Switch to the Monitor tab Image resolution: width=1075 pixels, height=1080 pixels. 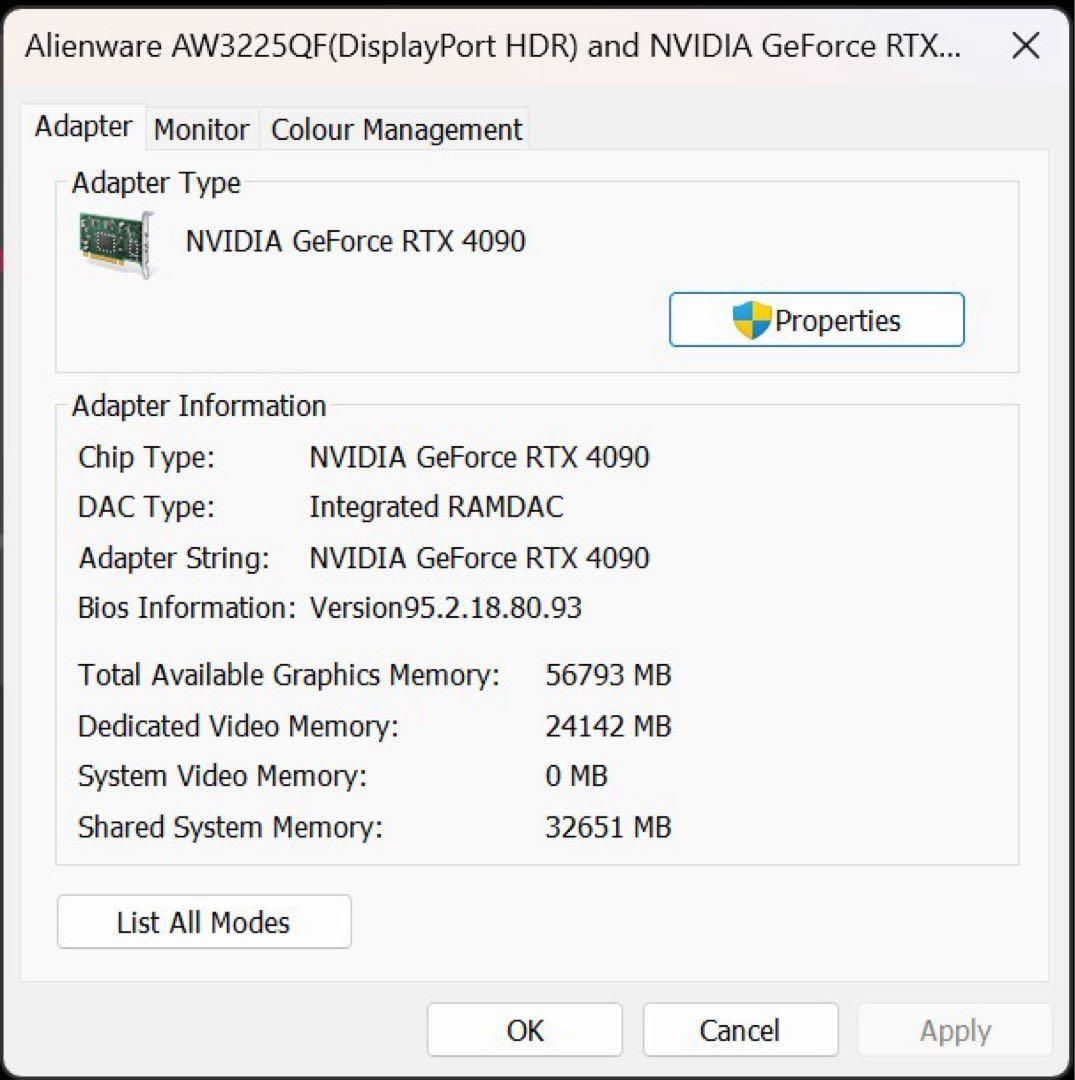[x=200, y=129]
